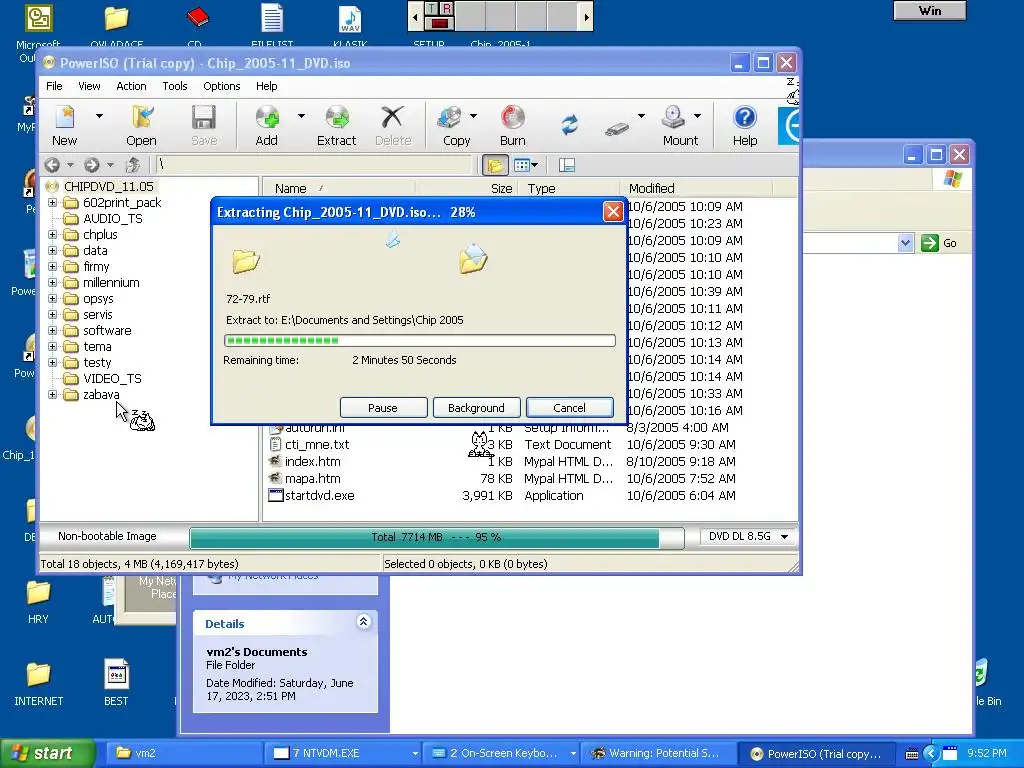Viewport: 1024px width, 768px height.
Task: Click the New image toolbar icon
Action: (x=65, y=125)
